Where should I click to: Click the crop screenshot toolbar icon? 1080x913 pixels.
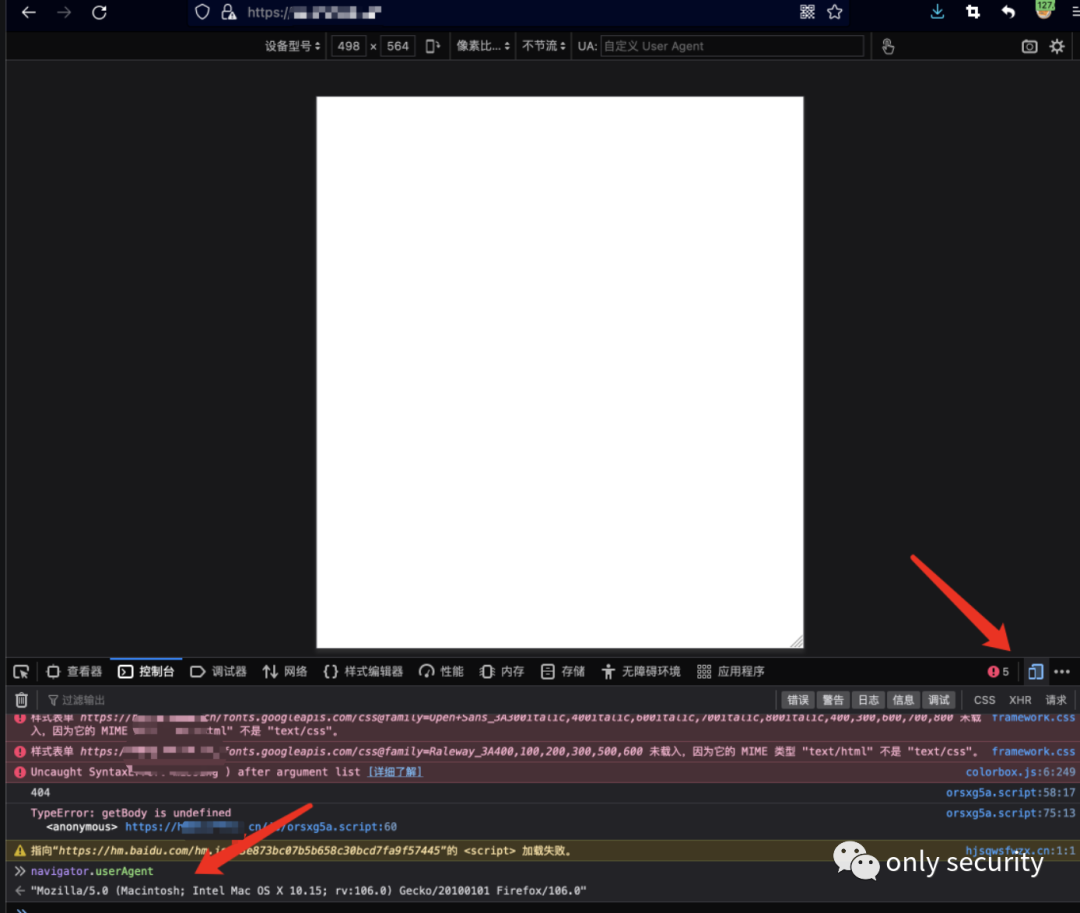click(x=973, y=12)
